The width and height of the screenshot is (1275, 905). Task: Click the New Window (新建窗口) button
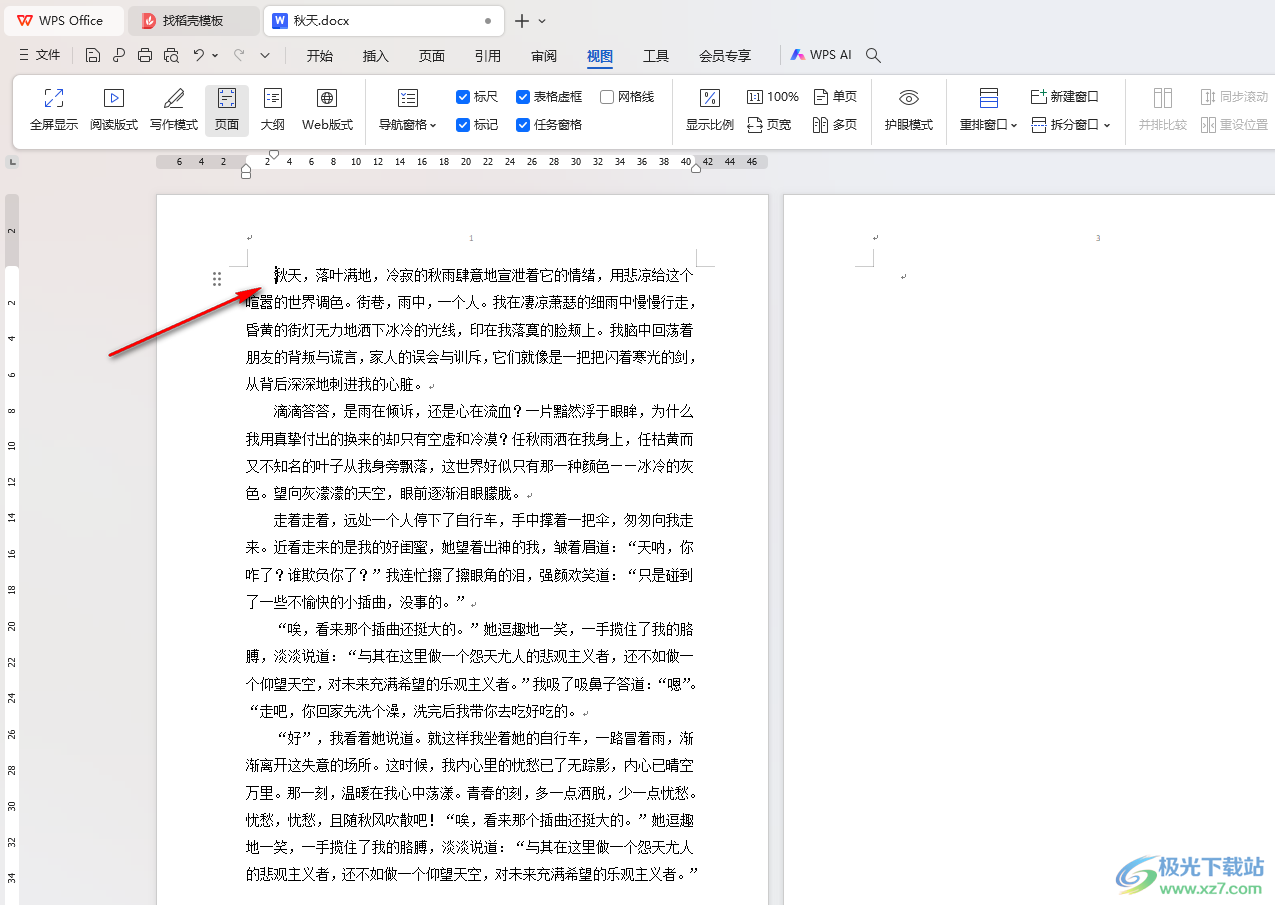click(x=1065, y=97)
